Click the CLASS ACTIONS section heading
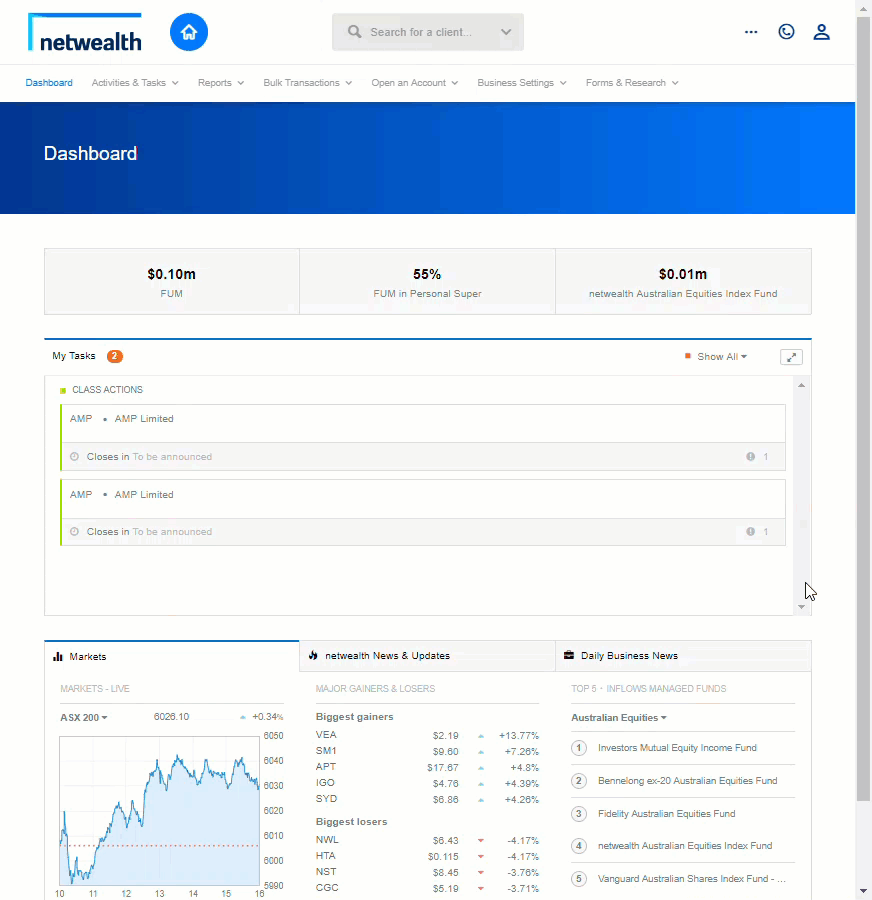 (x=107, y=390)
